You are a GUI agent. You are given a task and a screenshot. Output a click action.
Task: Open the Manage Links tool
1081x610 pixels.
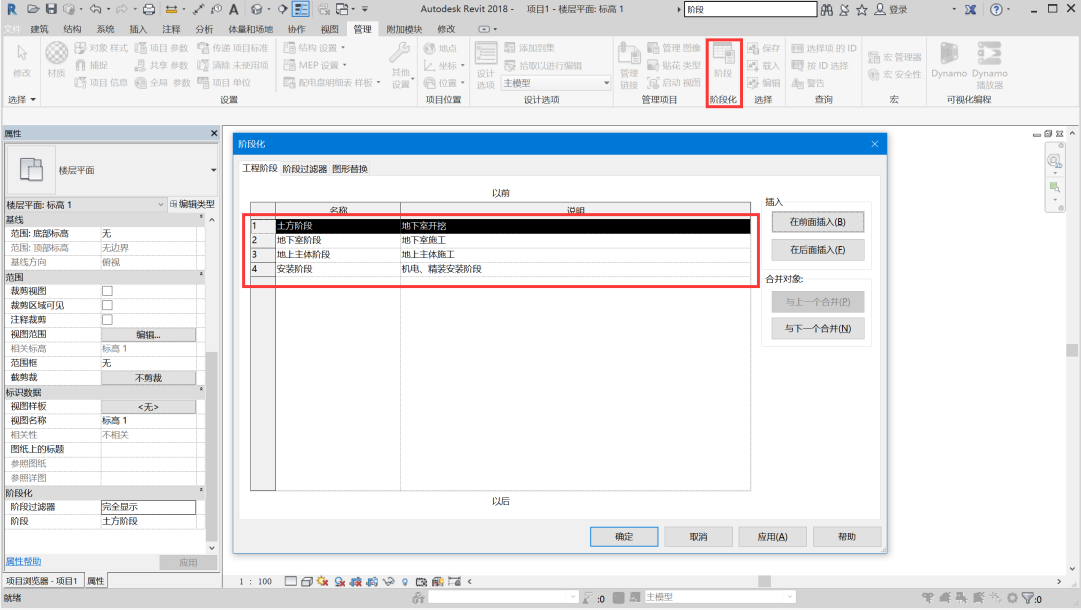point(629,65)
